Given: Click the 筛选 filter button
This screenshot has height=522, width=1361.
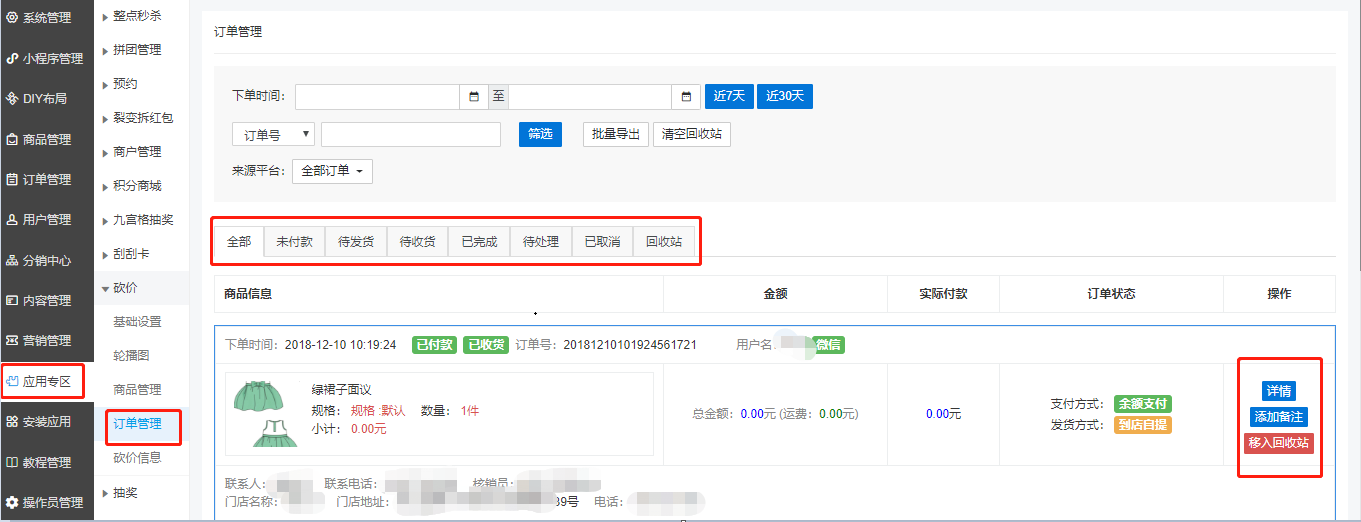Looking at the screenshot, I should (540, 134).
